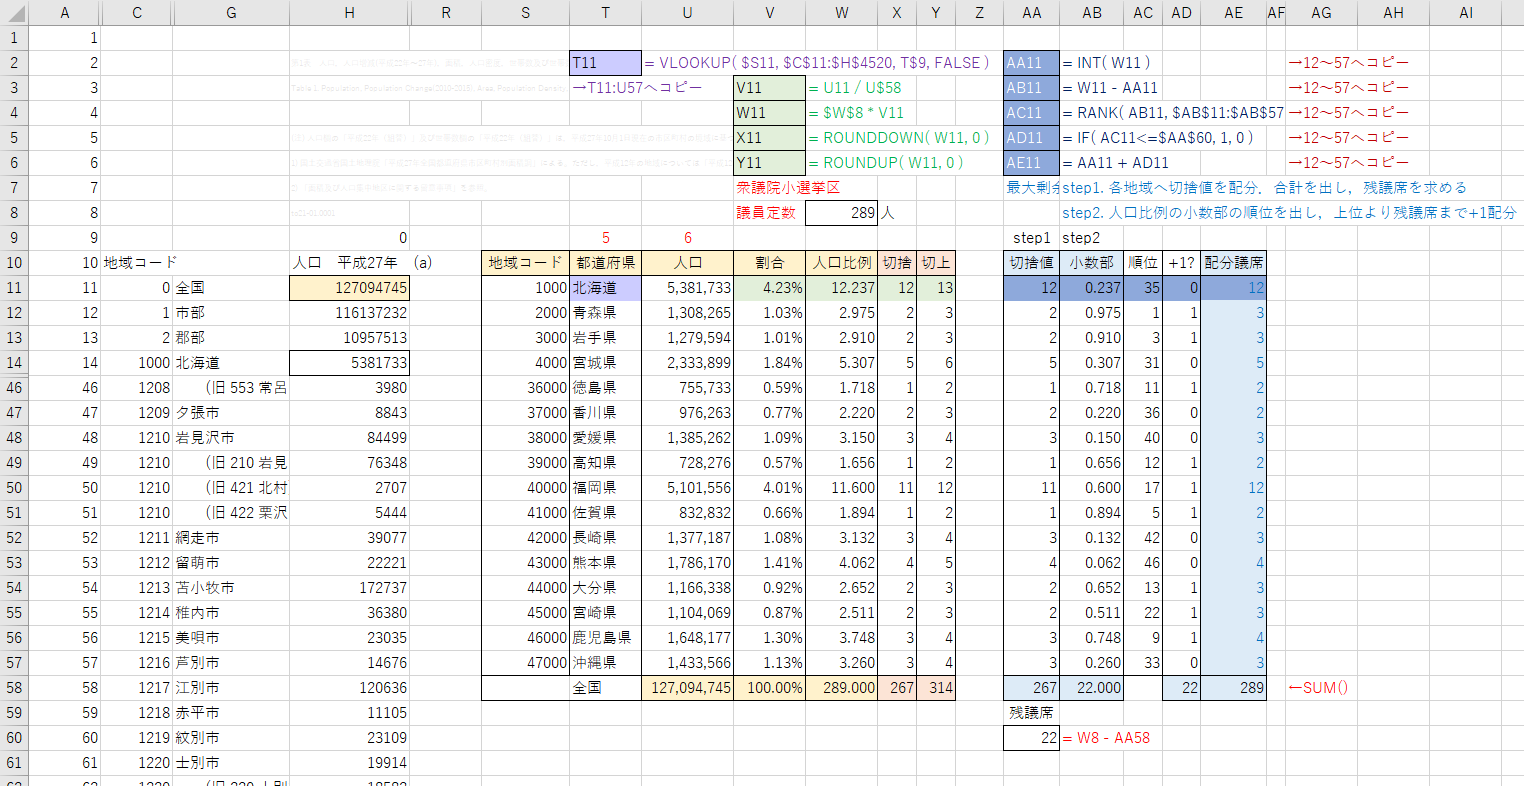Select the X11 label cell
Image resolution: width=1524 pixels, height=786 pixels.
(769, 138)
